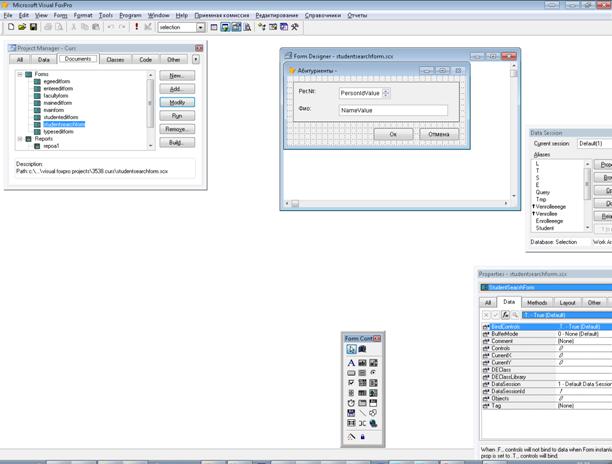612x464 pixels.
Task: Select the Edit Box control tool
Action: coord(374,363)
